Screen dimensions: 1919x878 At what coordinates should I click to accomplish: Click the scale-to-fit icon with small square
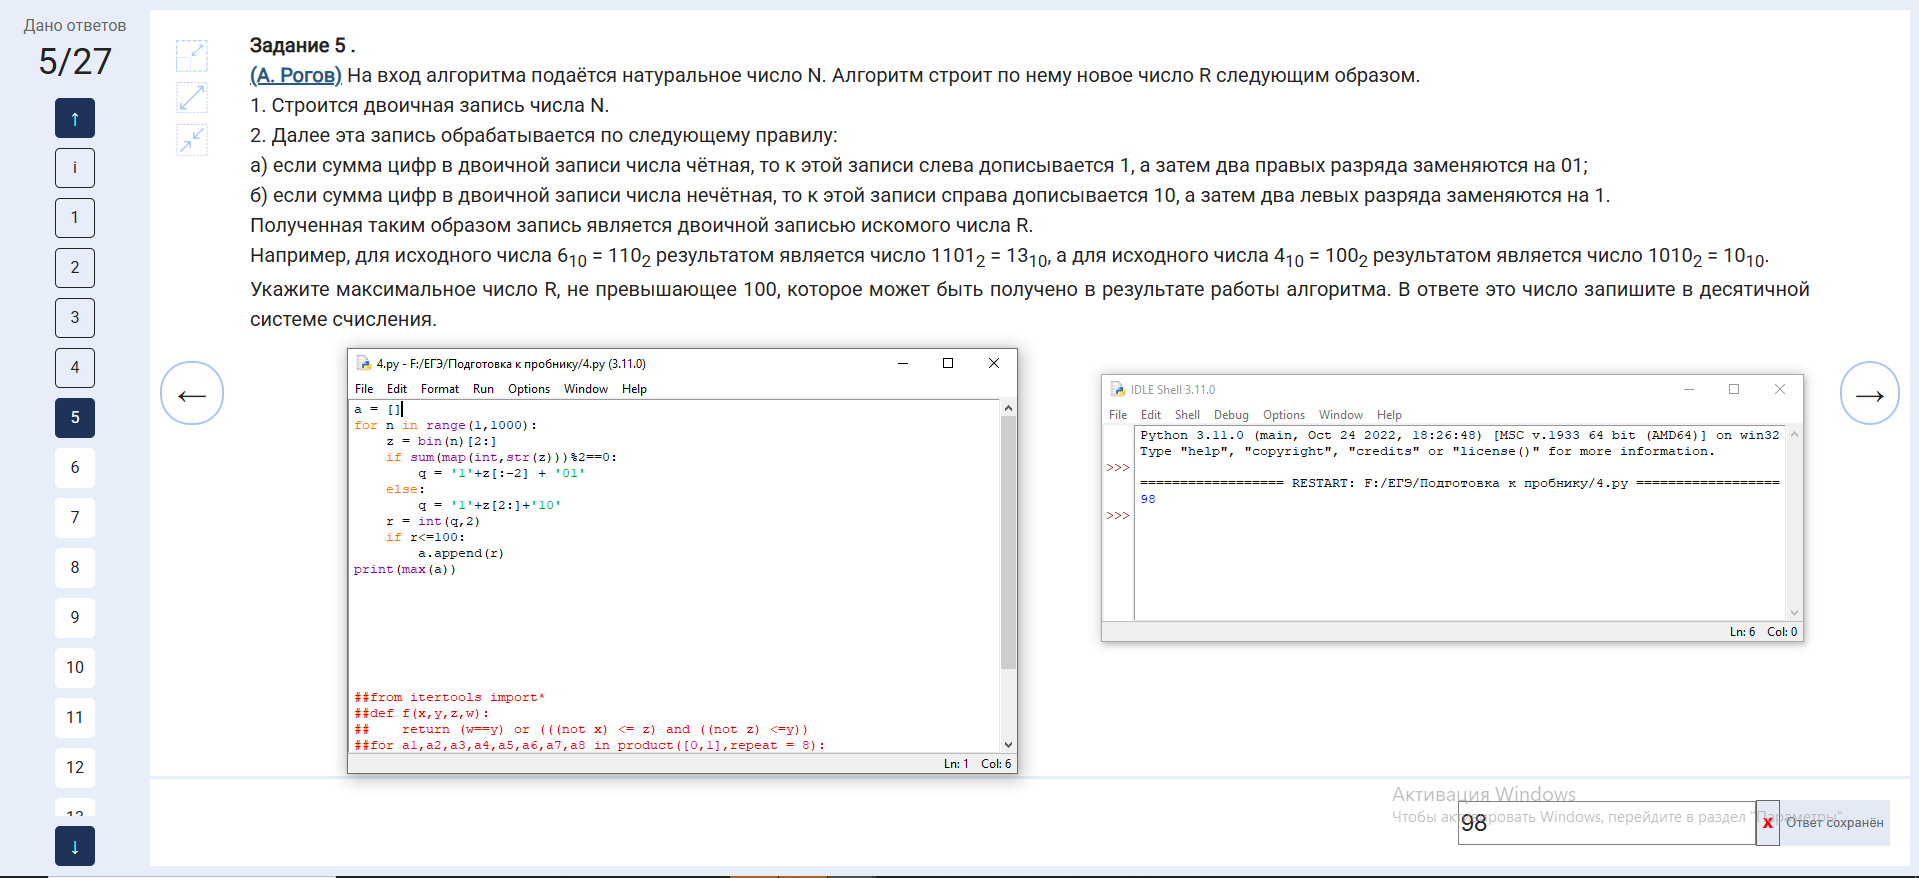(x=191, y=56)
